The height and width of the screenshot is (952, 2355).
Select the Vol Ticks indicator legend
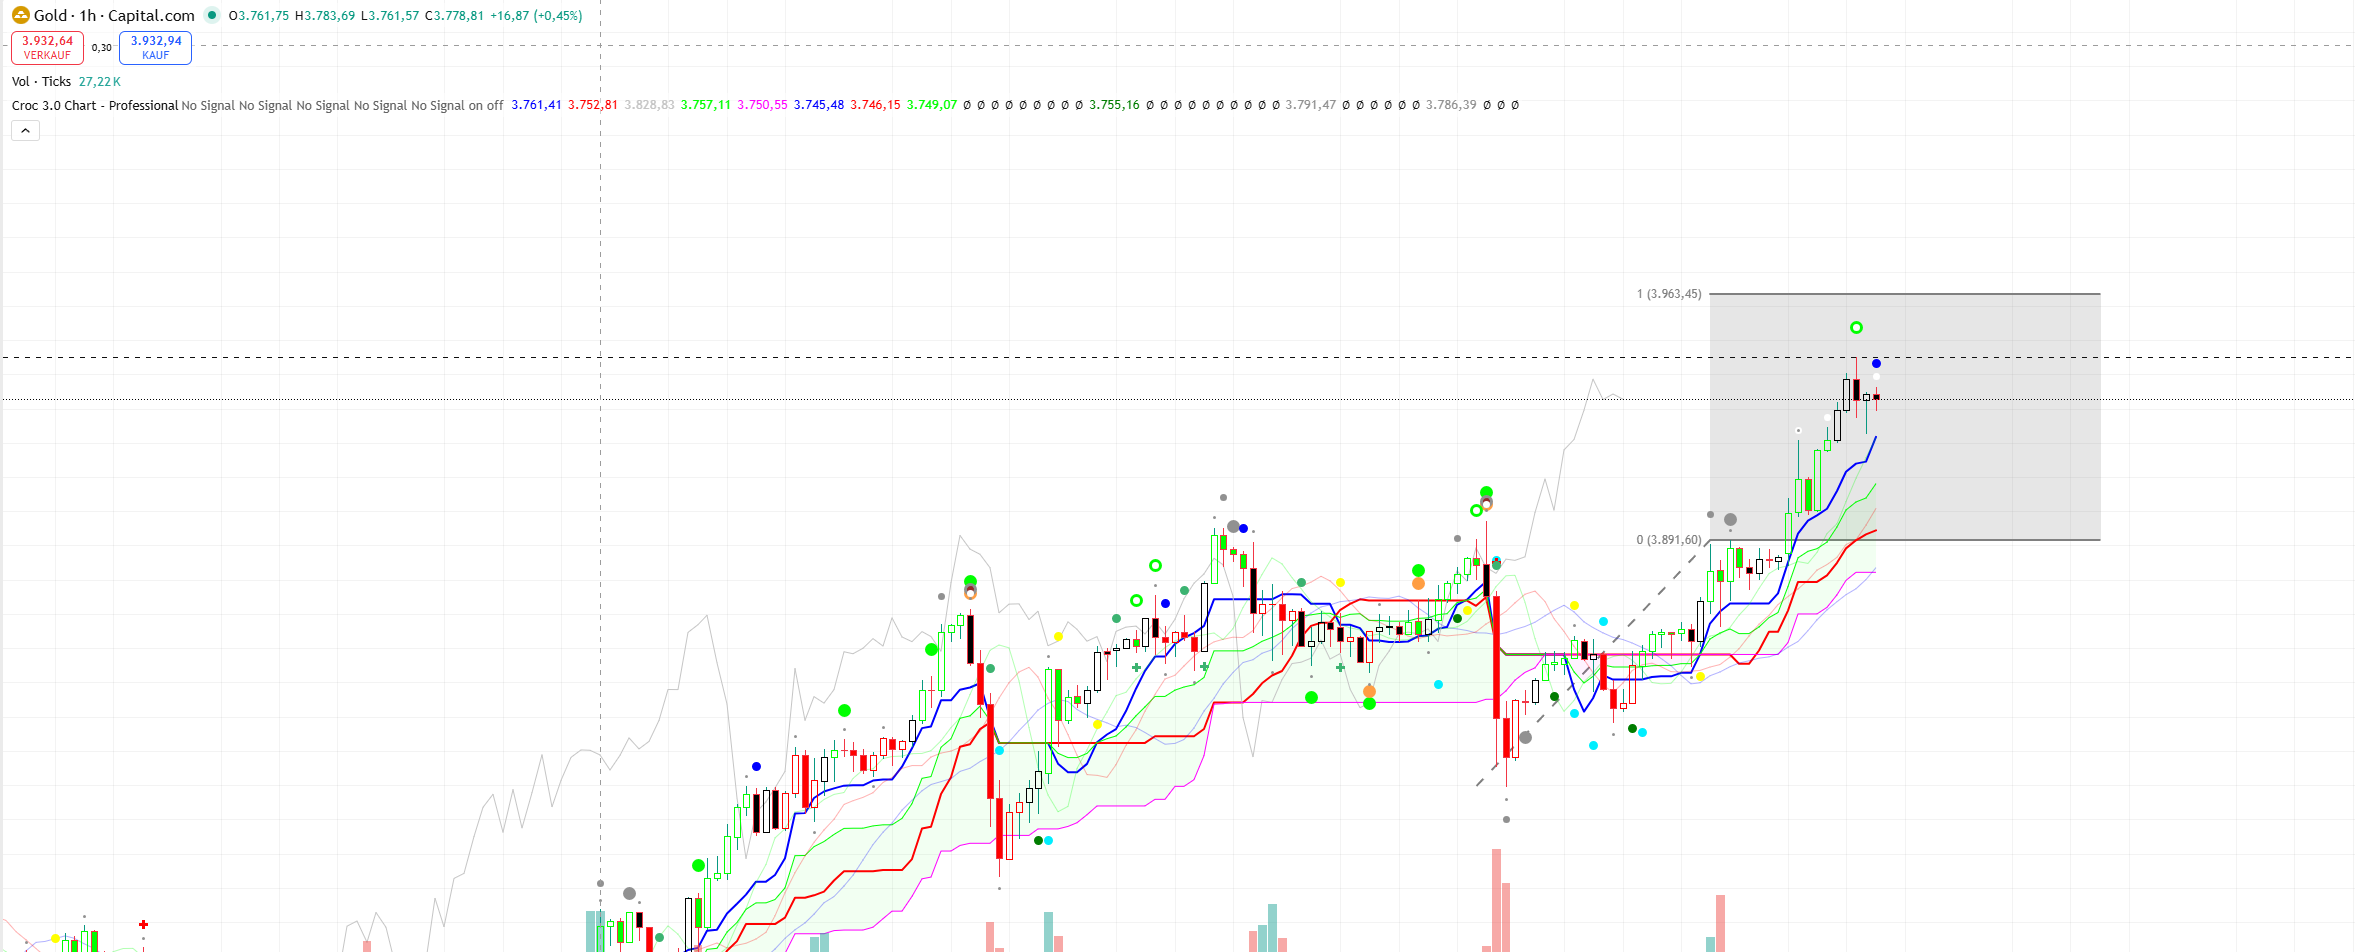[x=41, y=82]
